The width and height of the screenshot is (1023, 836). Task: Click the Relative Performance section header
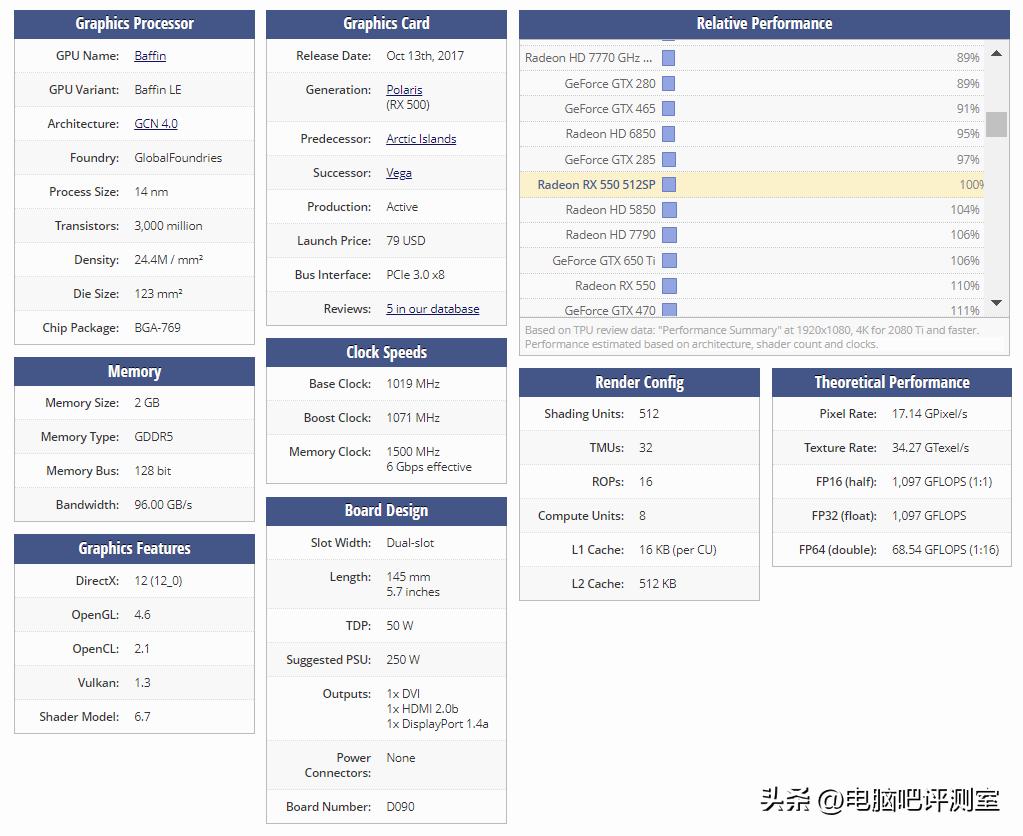click(765, 24)
